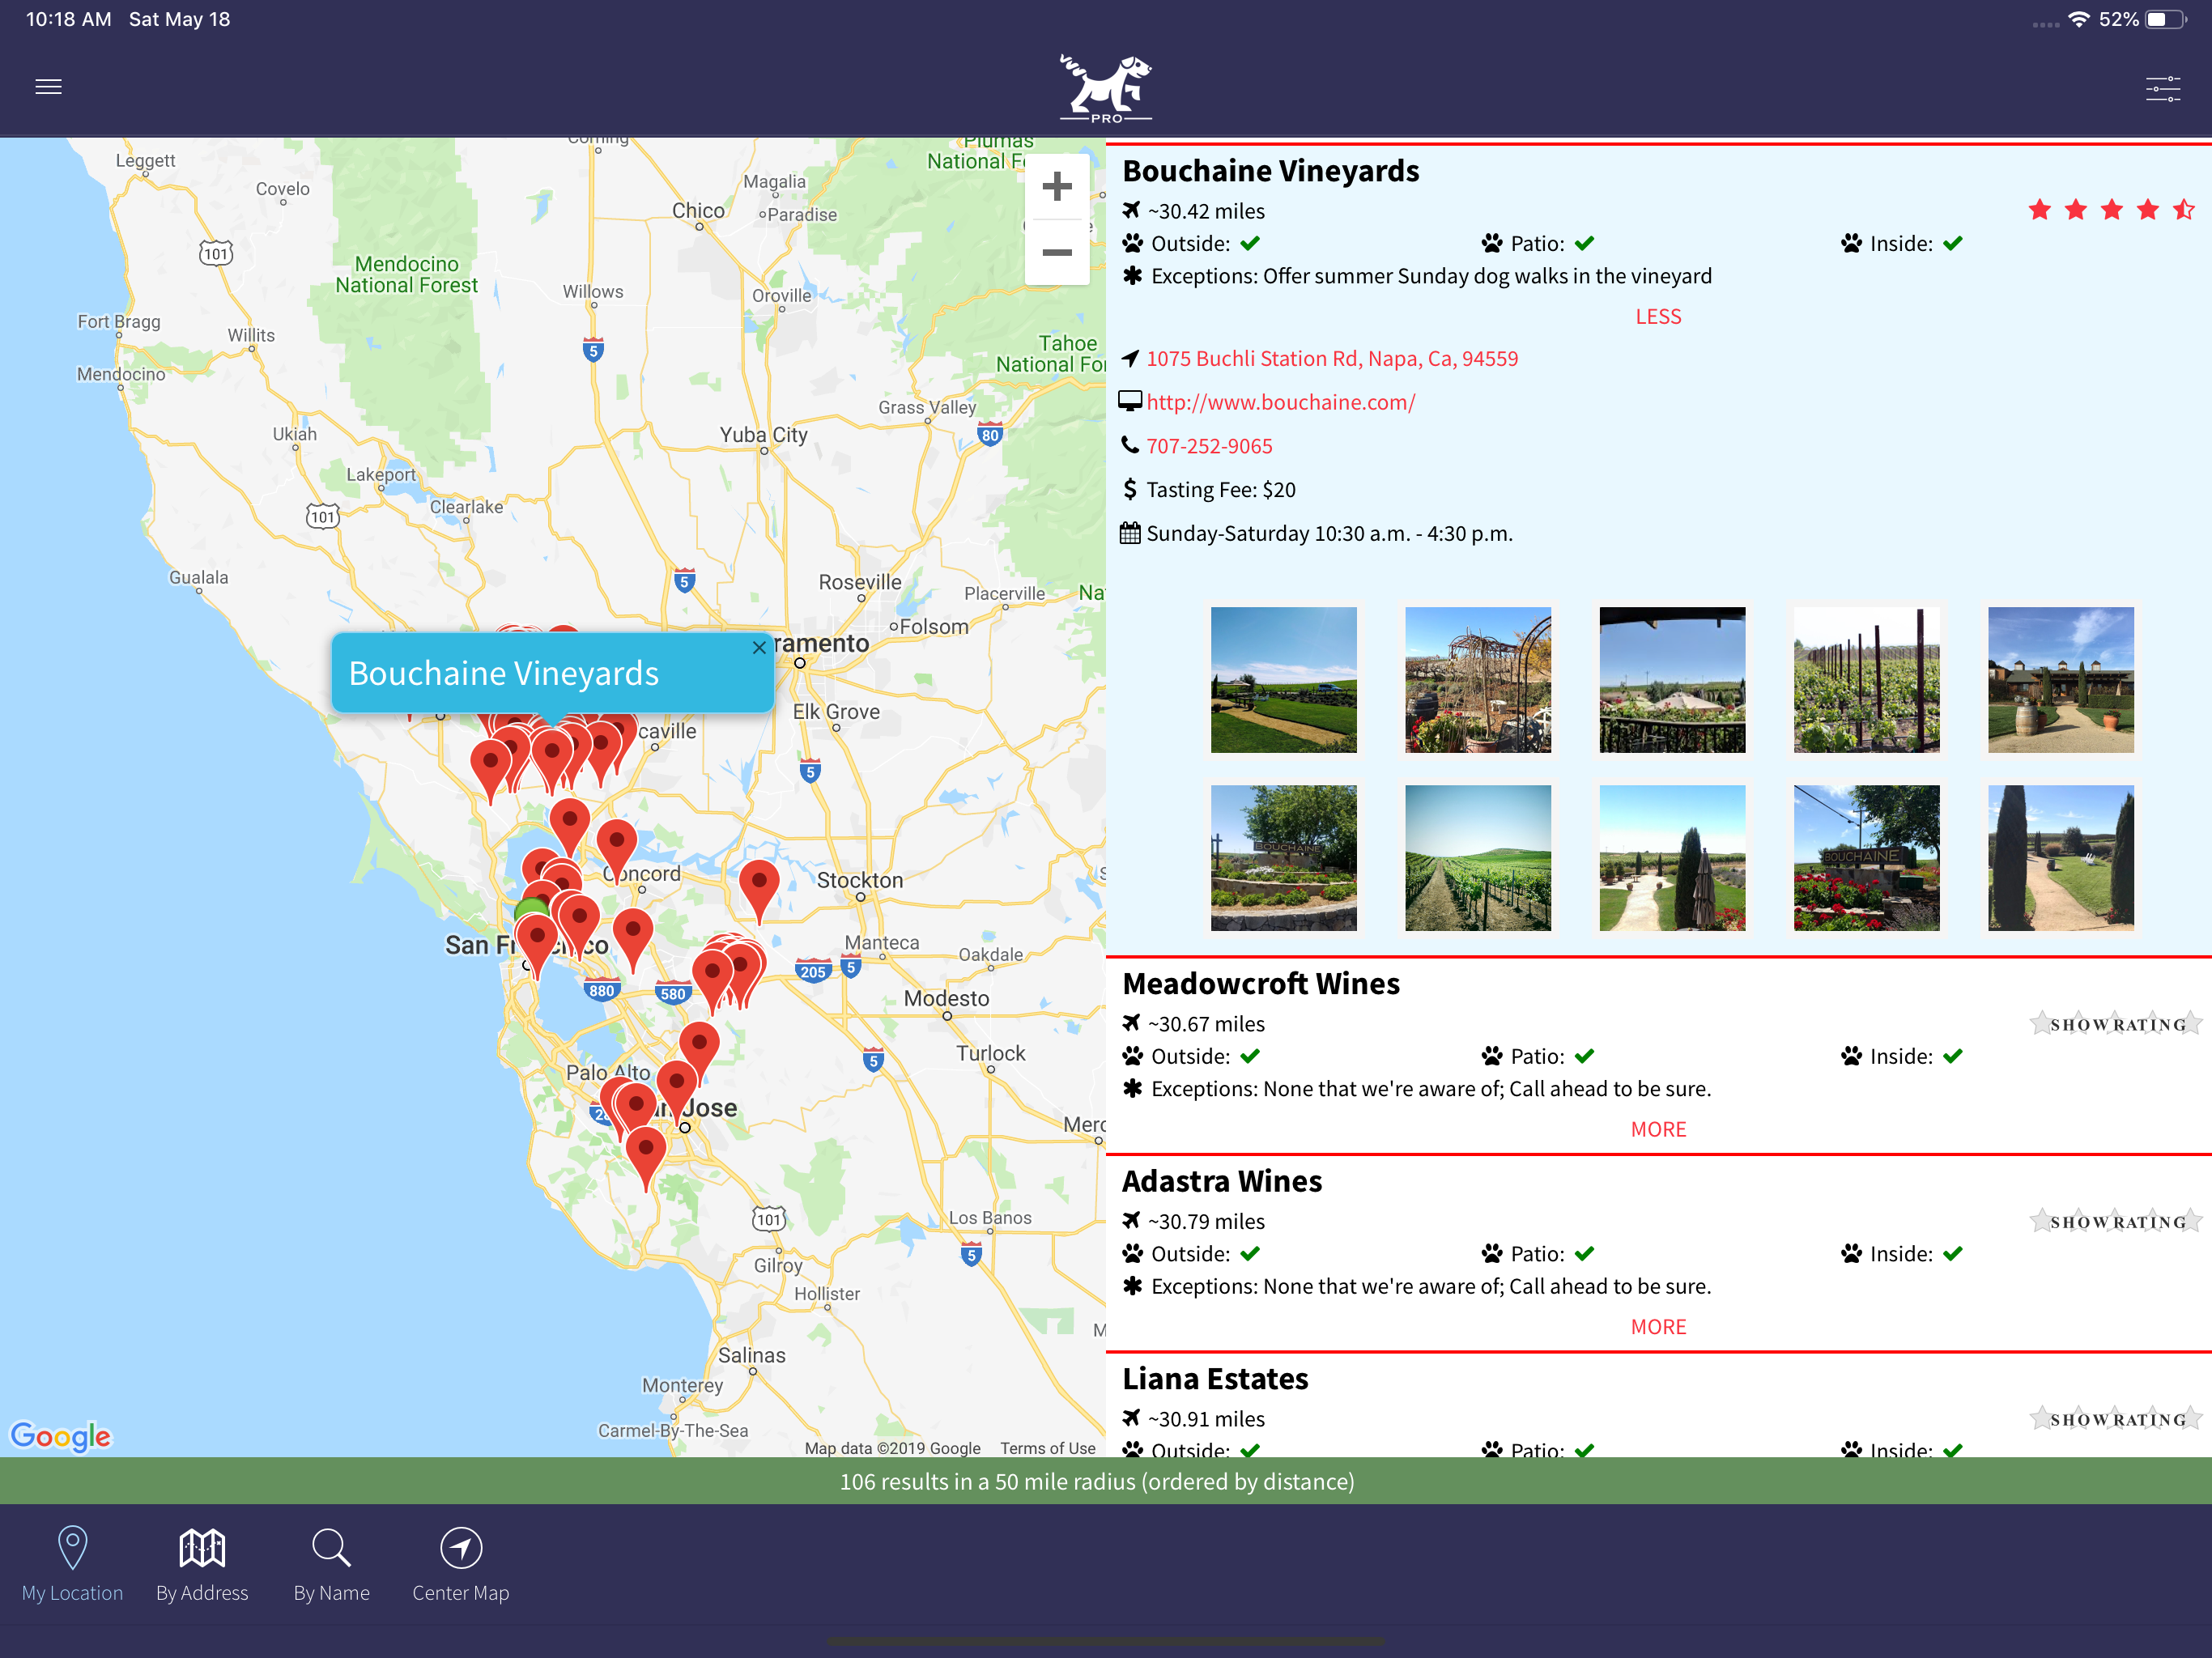The width and height of the screenshot is (2212, 1658).
Task: Tap the Sunday-Saturday hours text
Action: tap(1330, 534)
